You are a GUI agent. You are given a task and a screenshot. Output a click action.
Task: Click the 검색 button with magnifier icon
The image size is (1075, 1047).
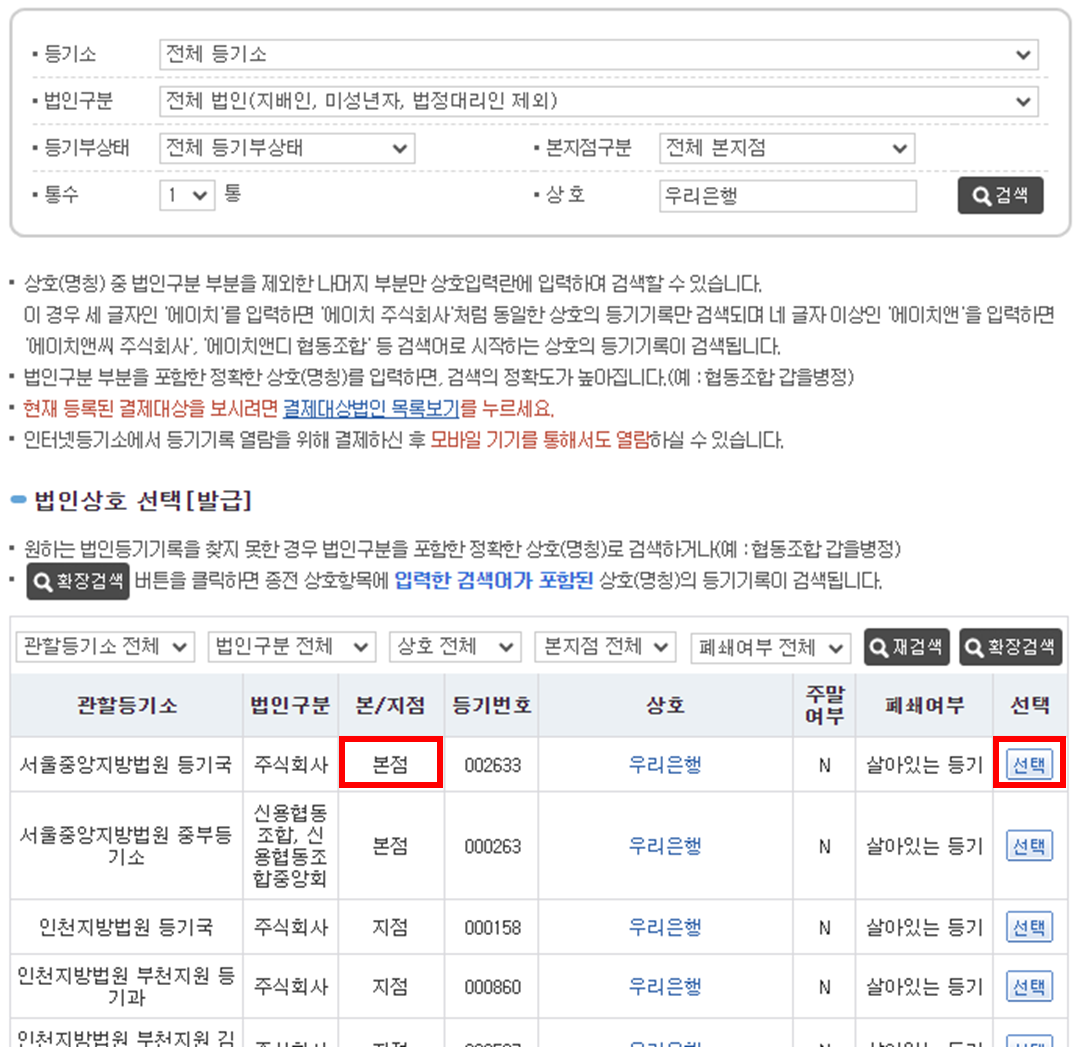[1000, 196]
